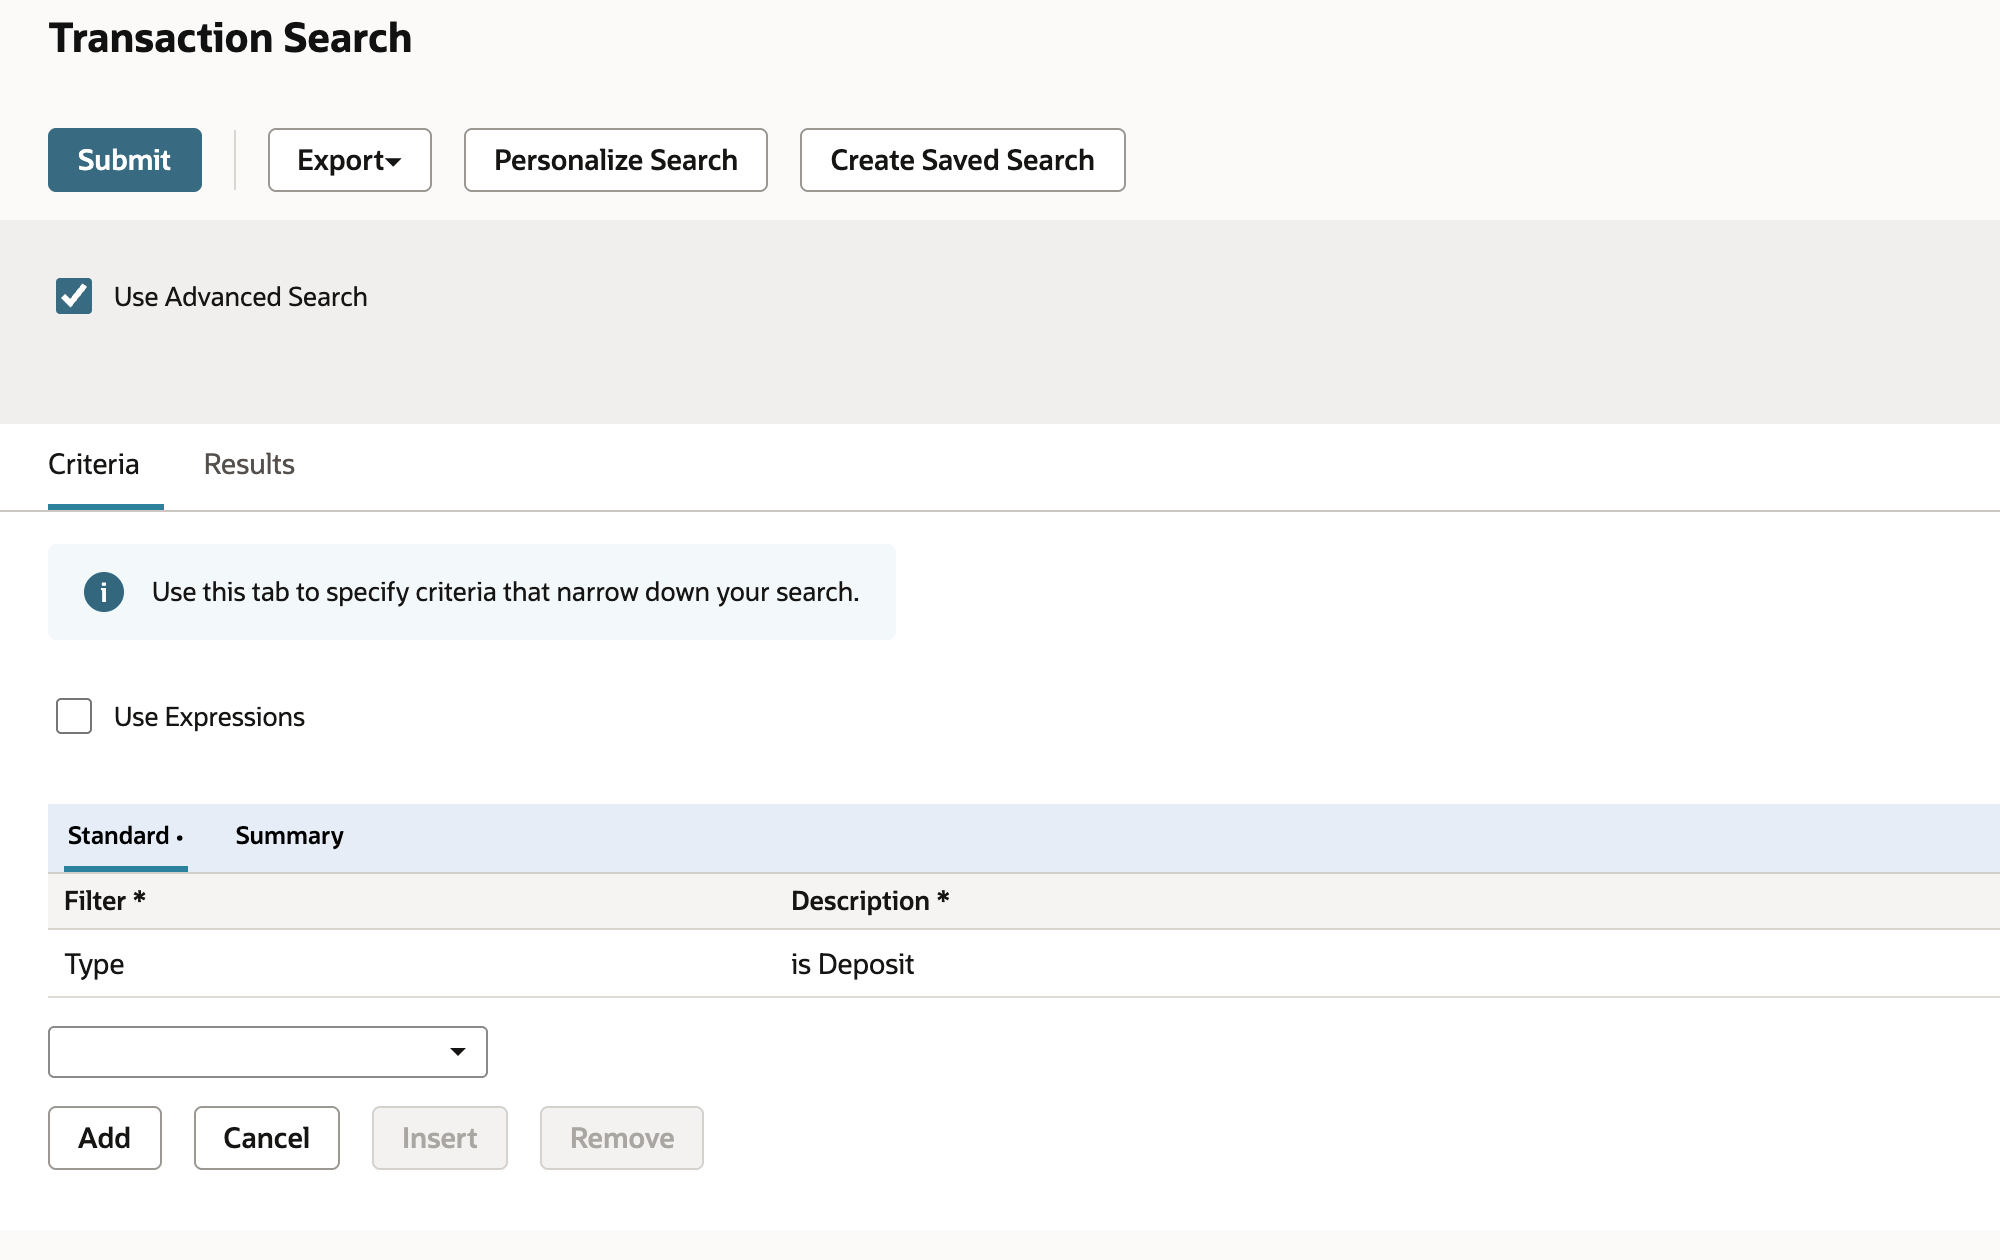Click the Transaction Search page title
2000x1260 pixels.
point(230,38)
